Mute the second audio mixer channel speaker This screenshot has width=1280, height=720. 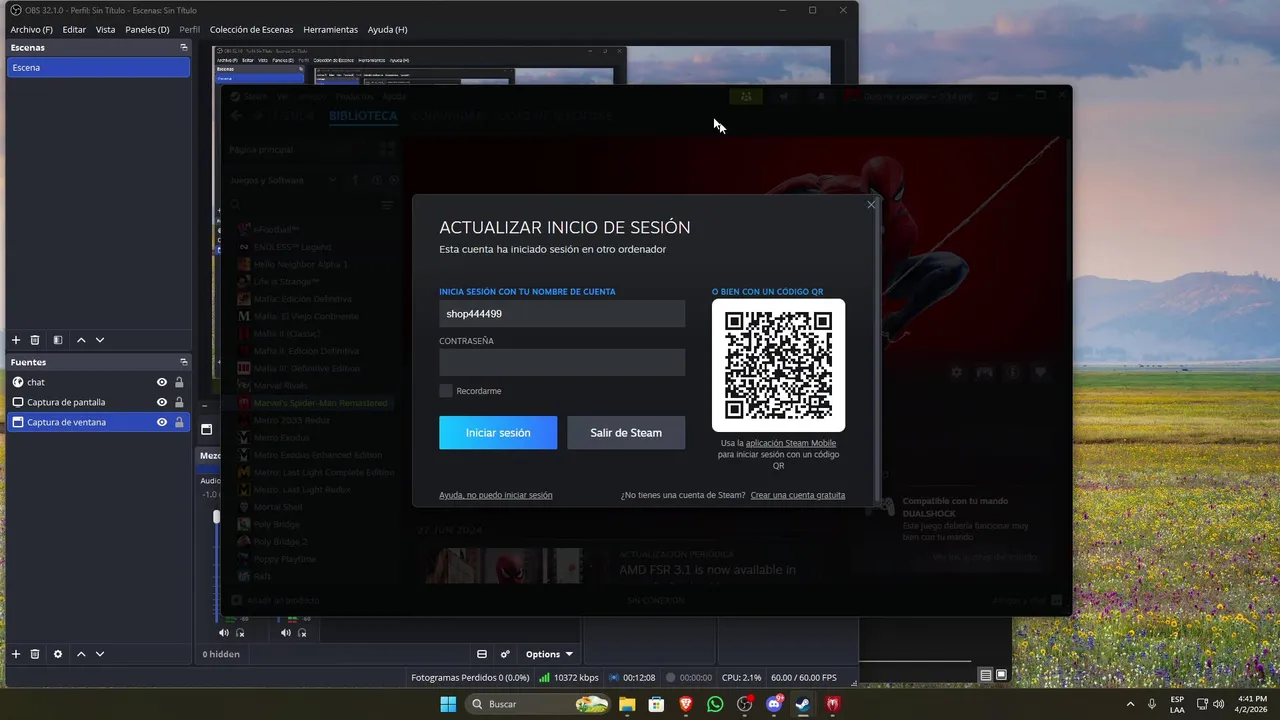(x=285, y=632)
